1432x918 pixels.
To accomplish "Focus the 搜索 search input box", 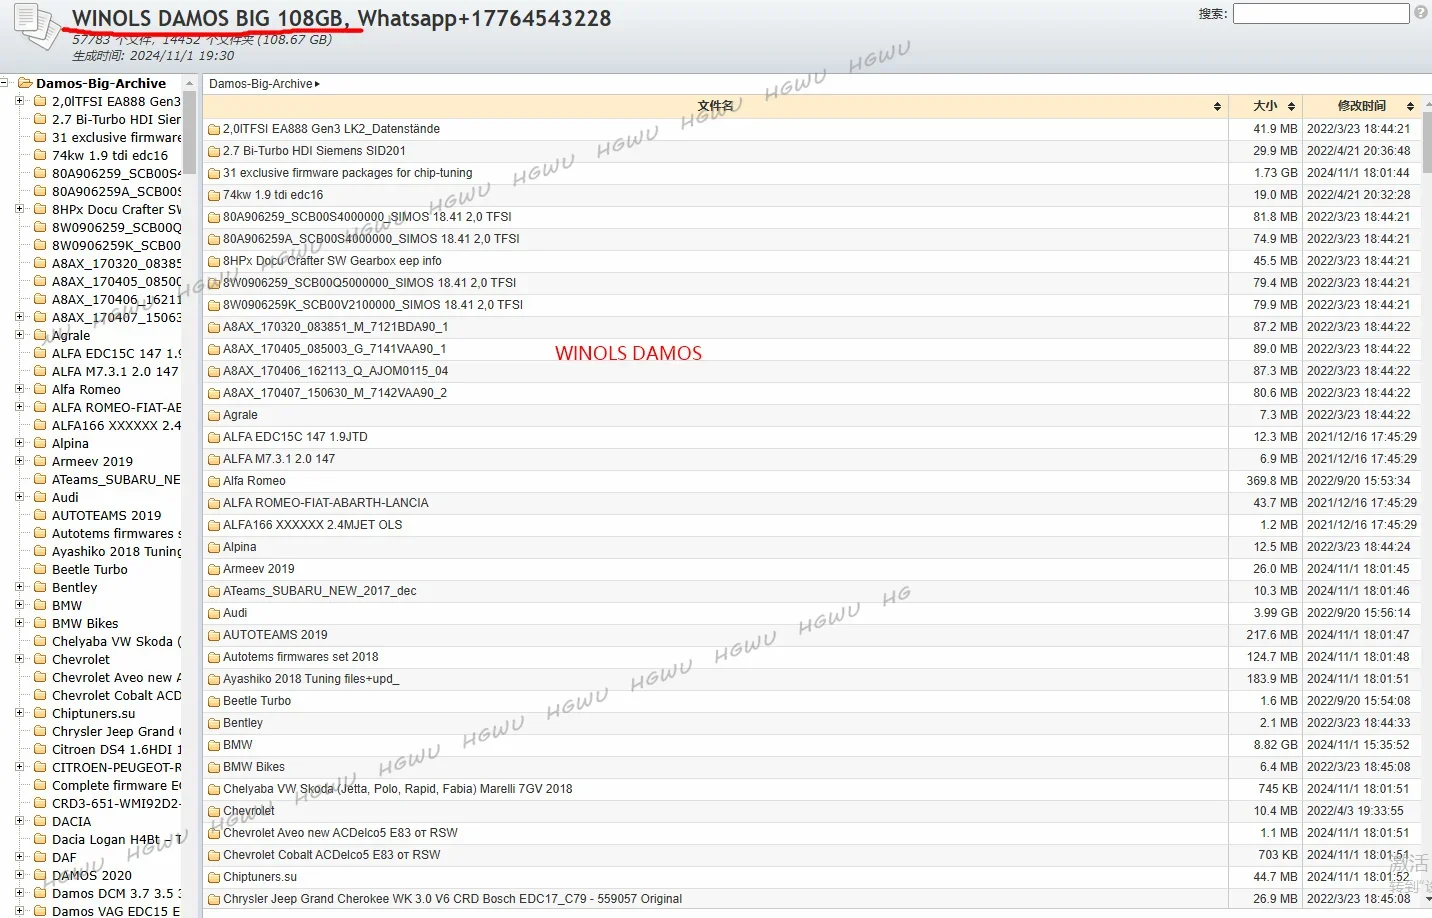I will [x=1321, y=13].
